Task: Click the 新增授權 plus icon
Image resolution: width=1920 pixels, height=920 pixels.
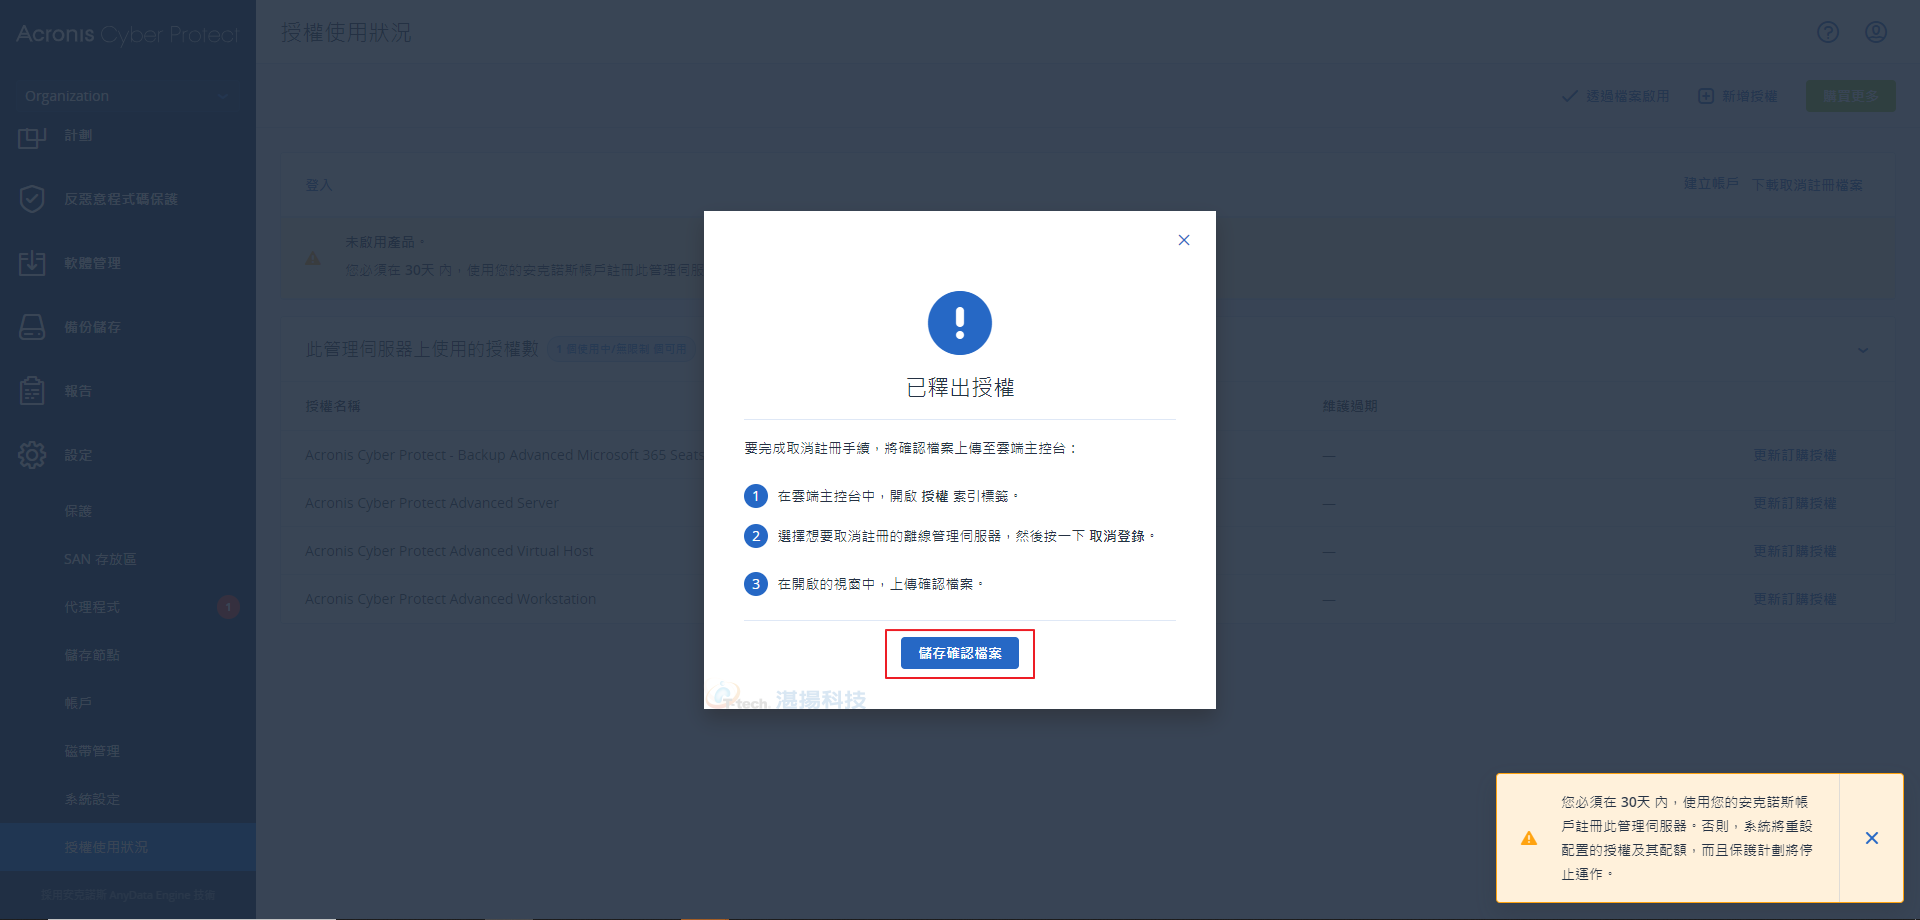Action: click(1706, 96)
